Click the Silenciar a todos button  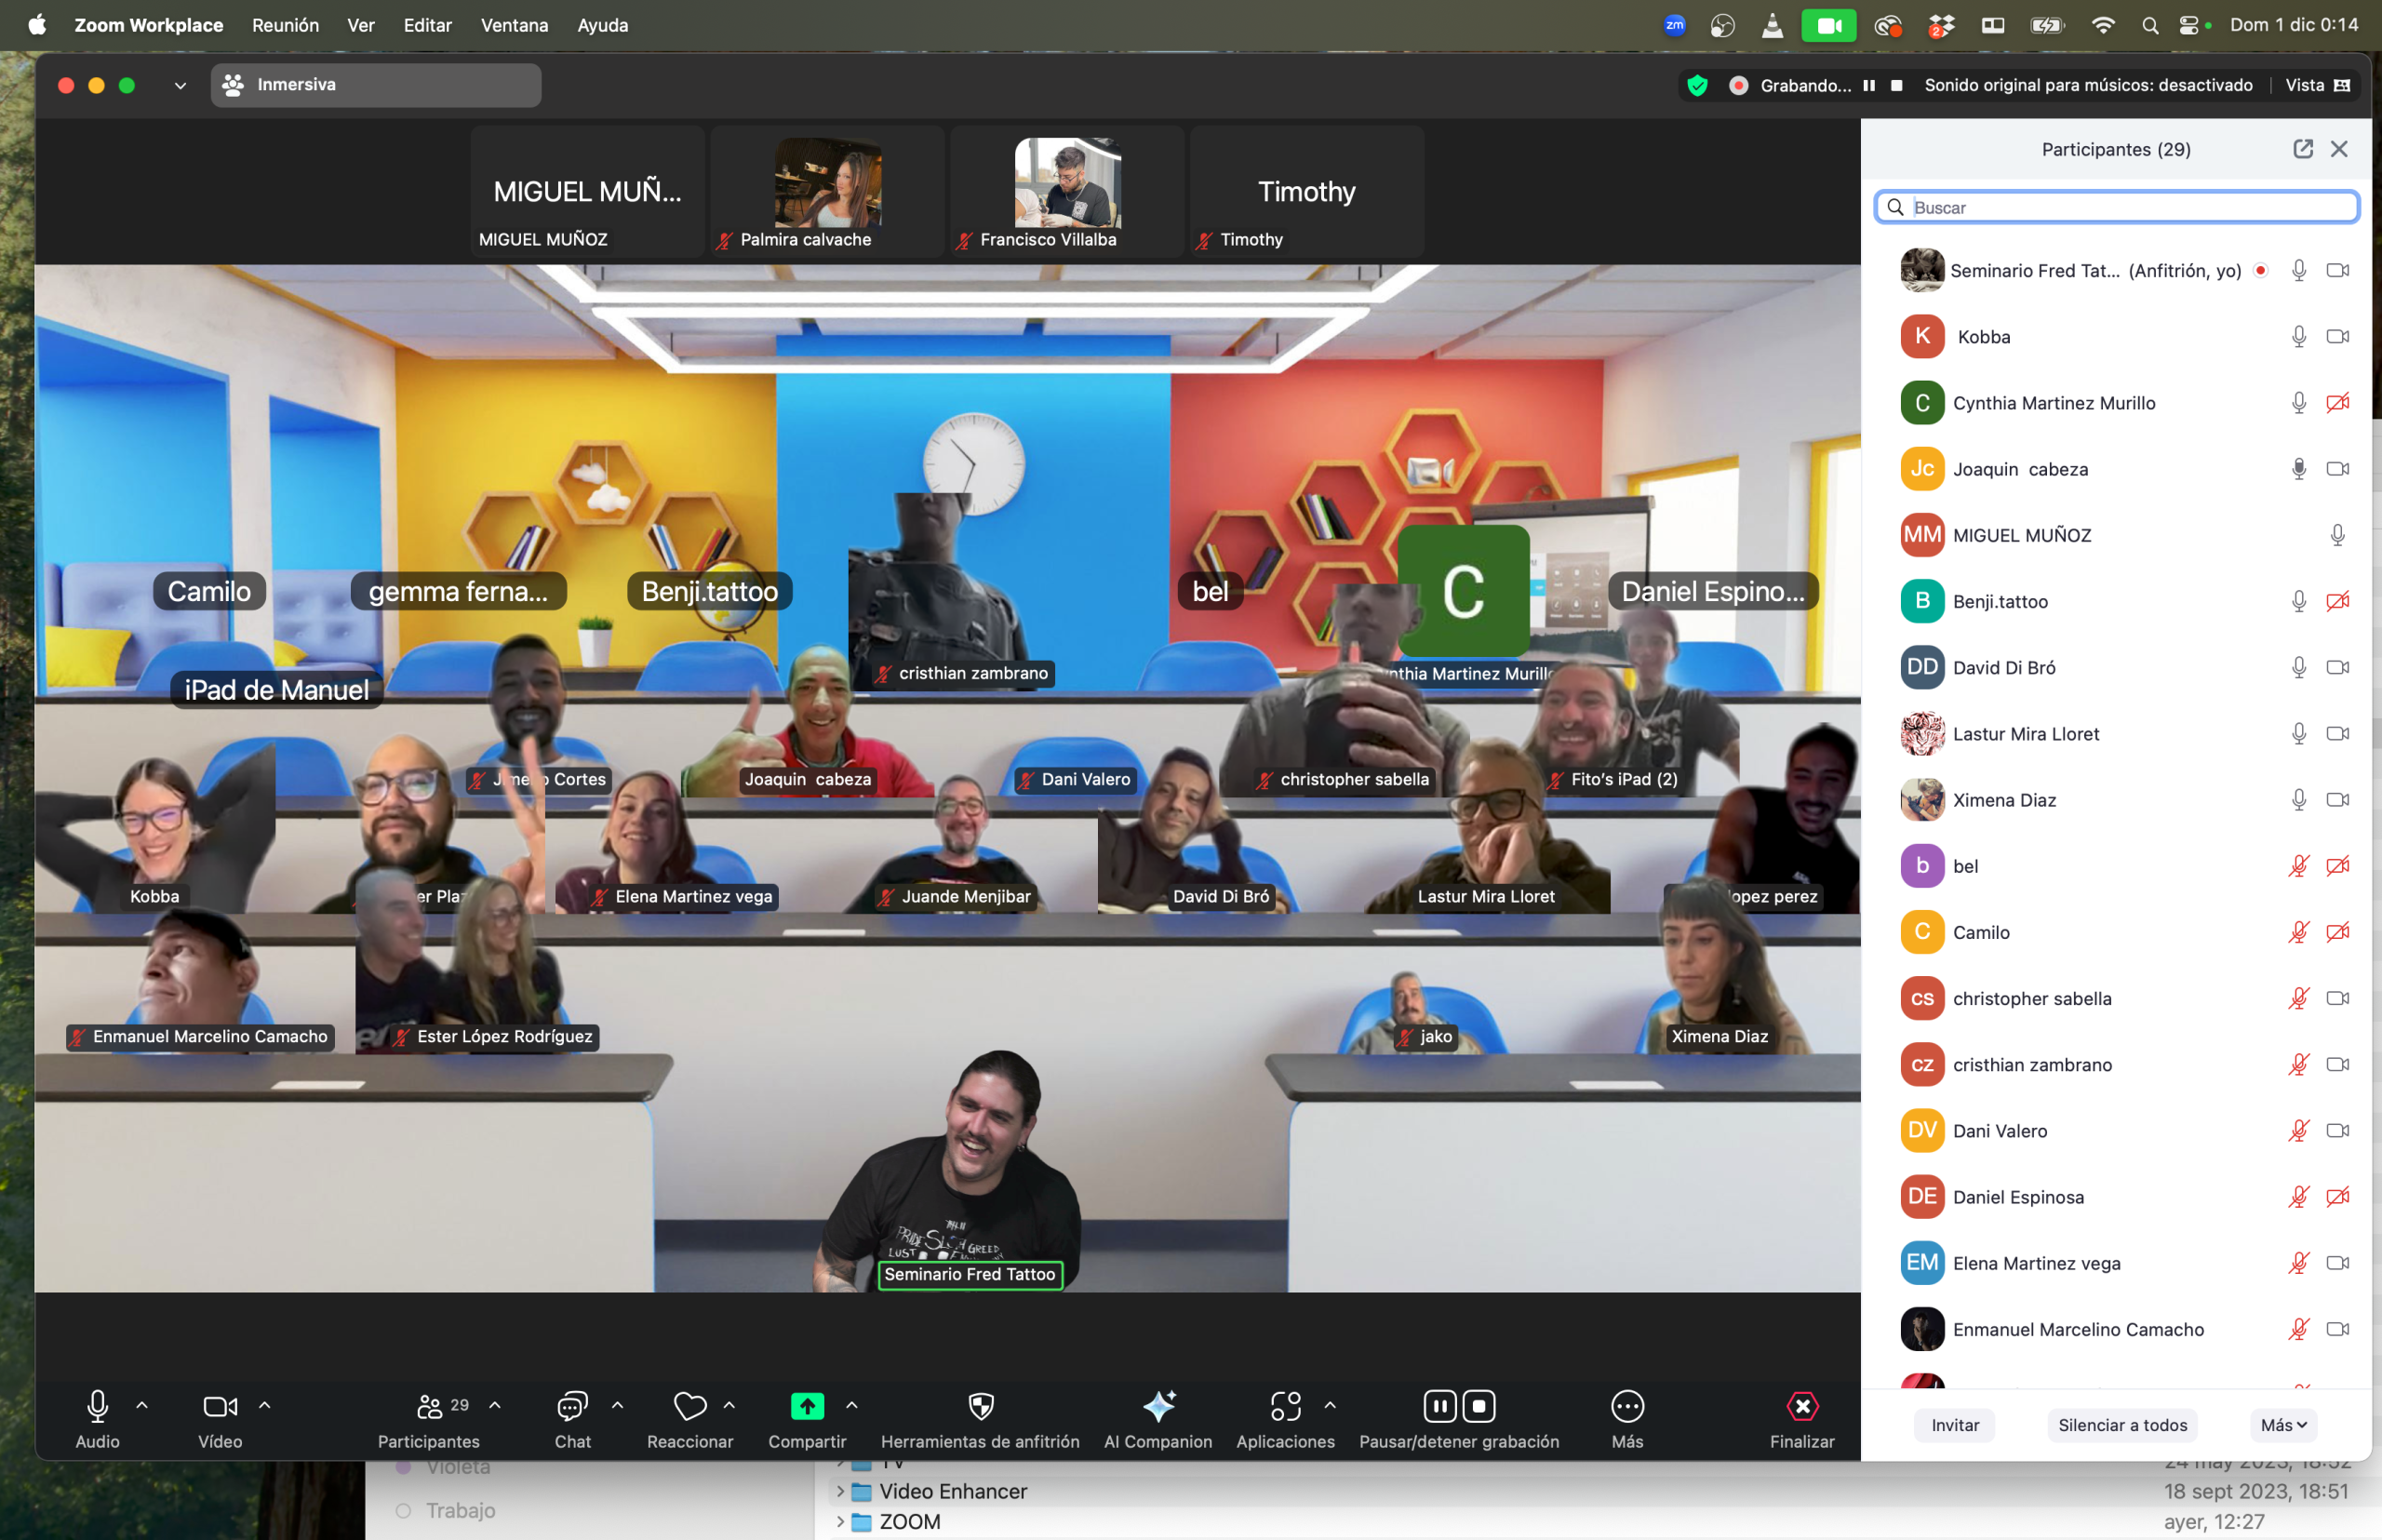2122,1425
